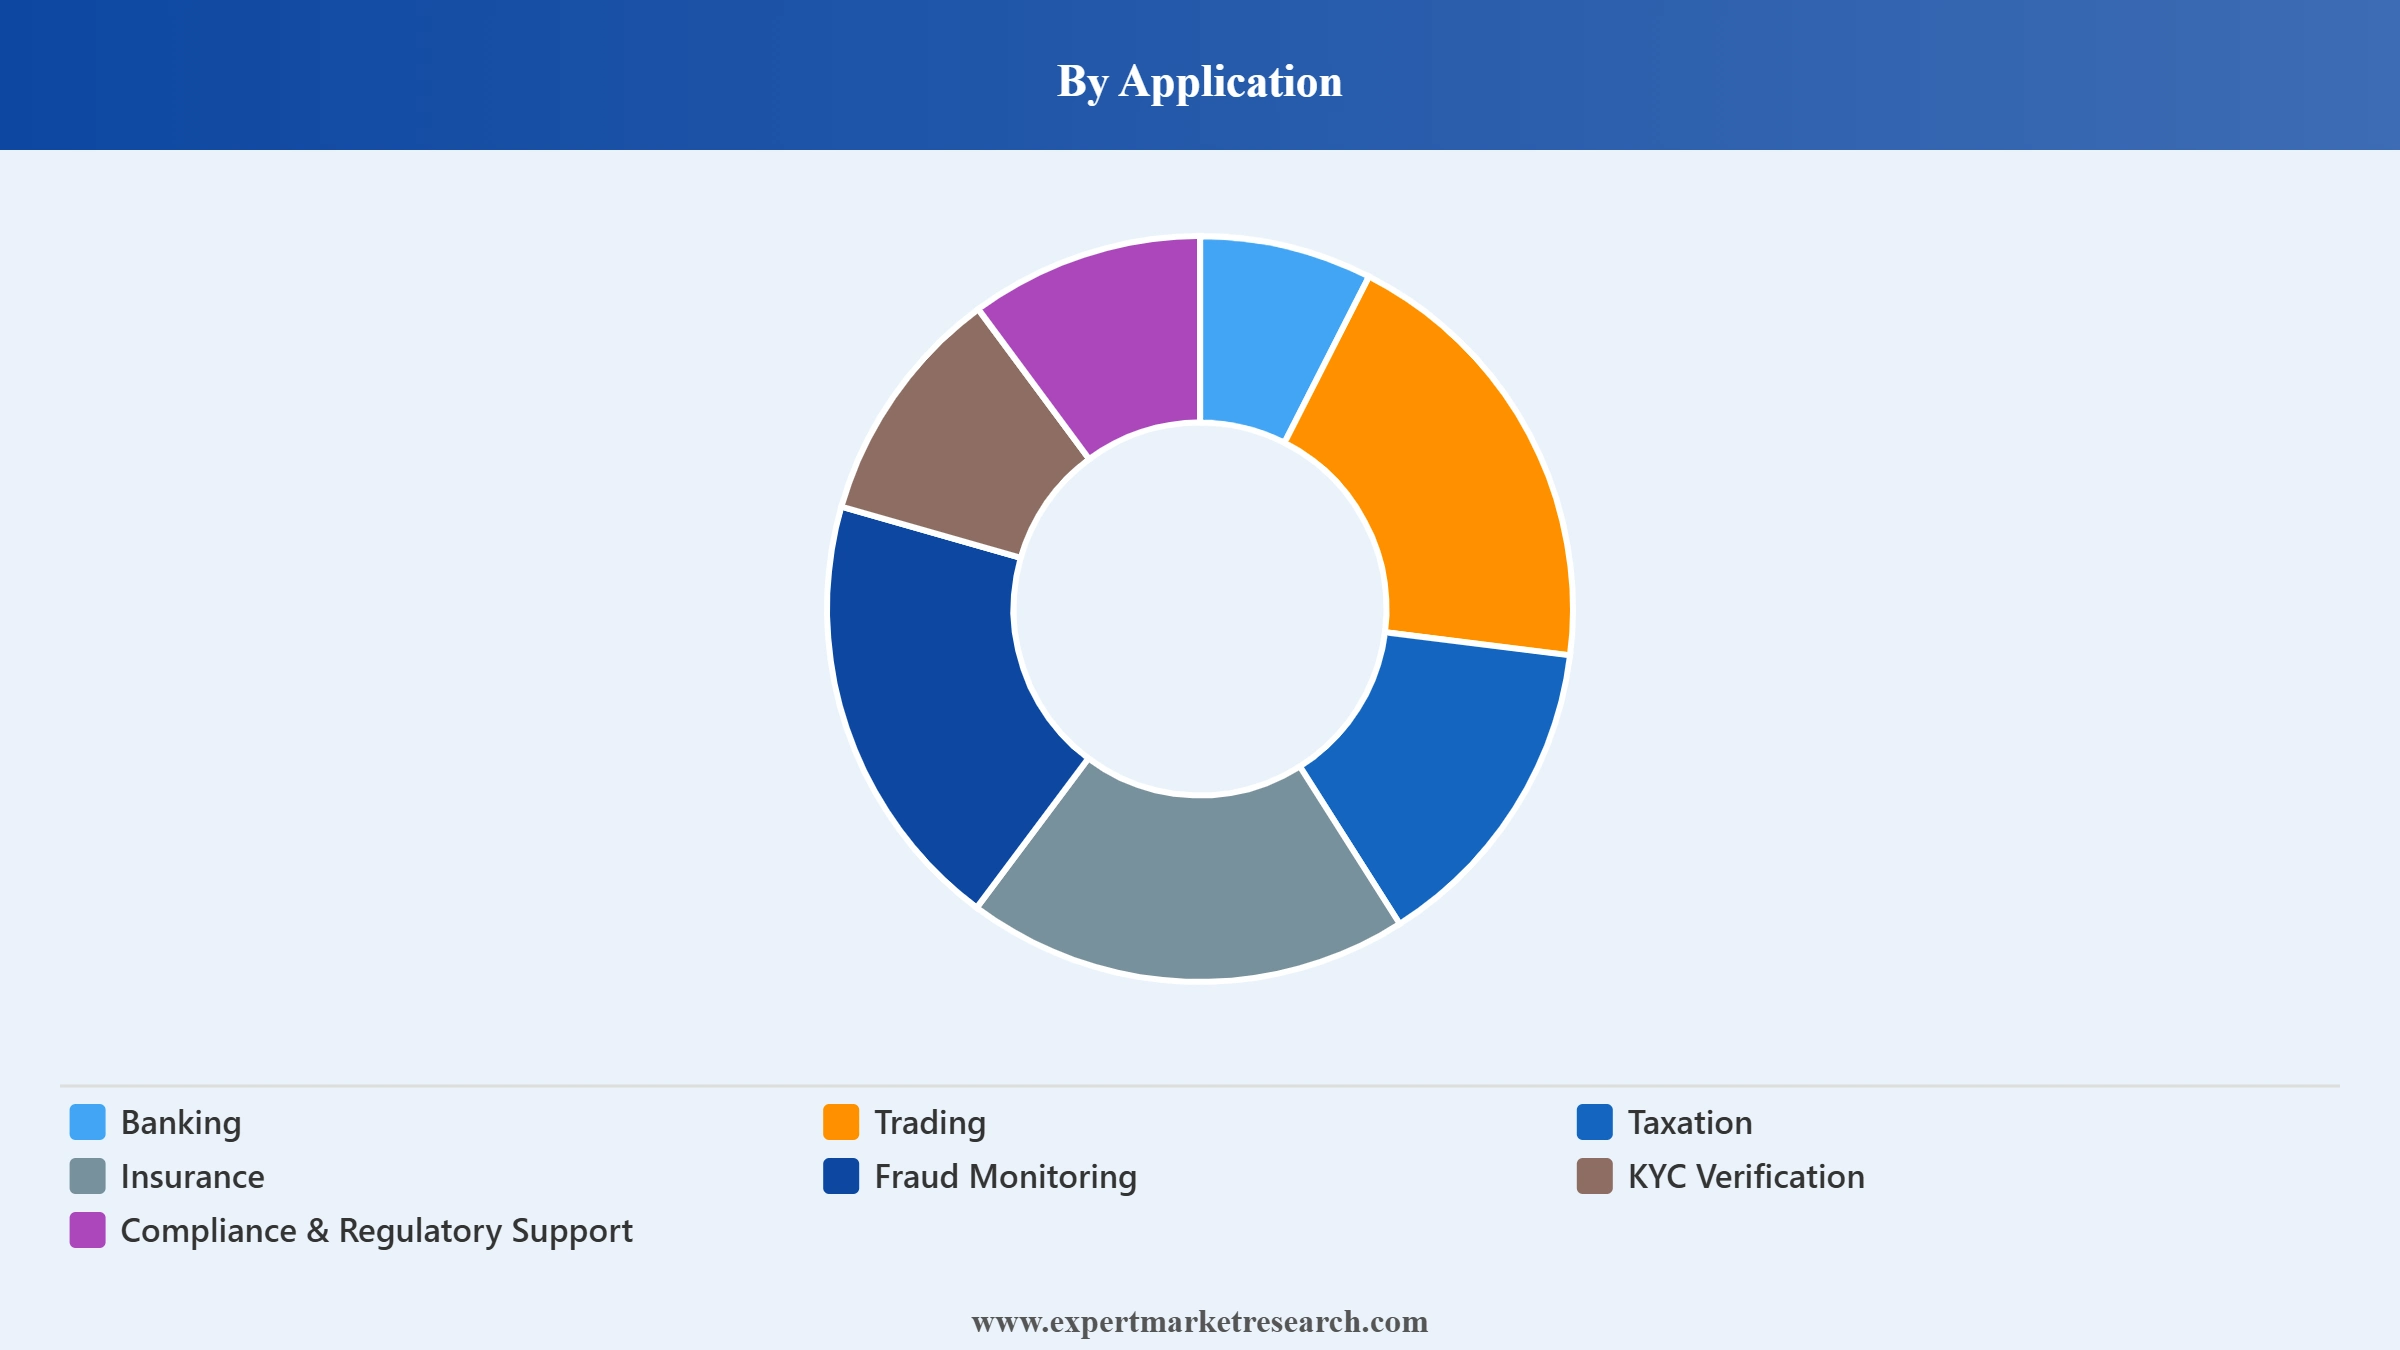2400x1350 pixels.
Task: Select the 'Insurance' legend label
Action: pyautogui.click(x=193, y=1177)
